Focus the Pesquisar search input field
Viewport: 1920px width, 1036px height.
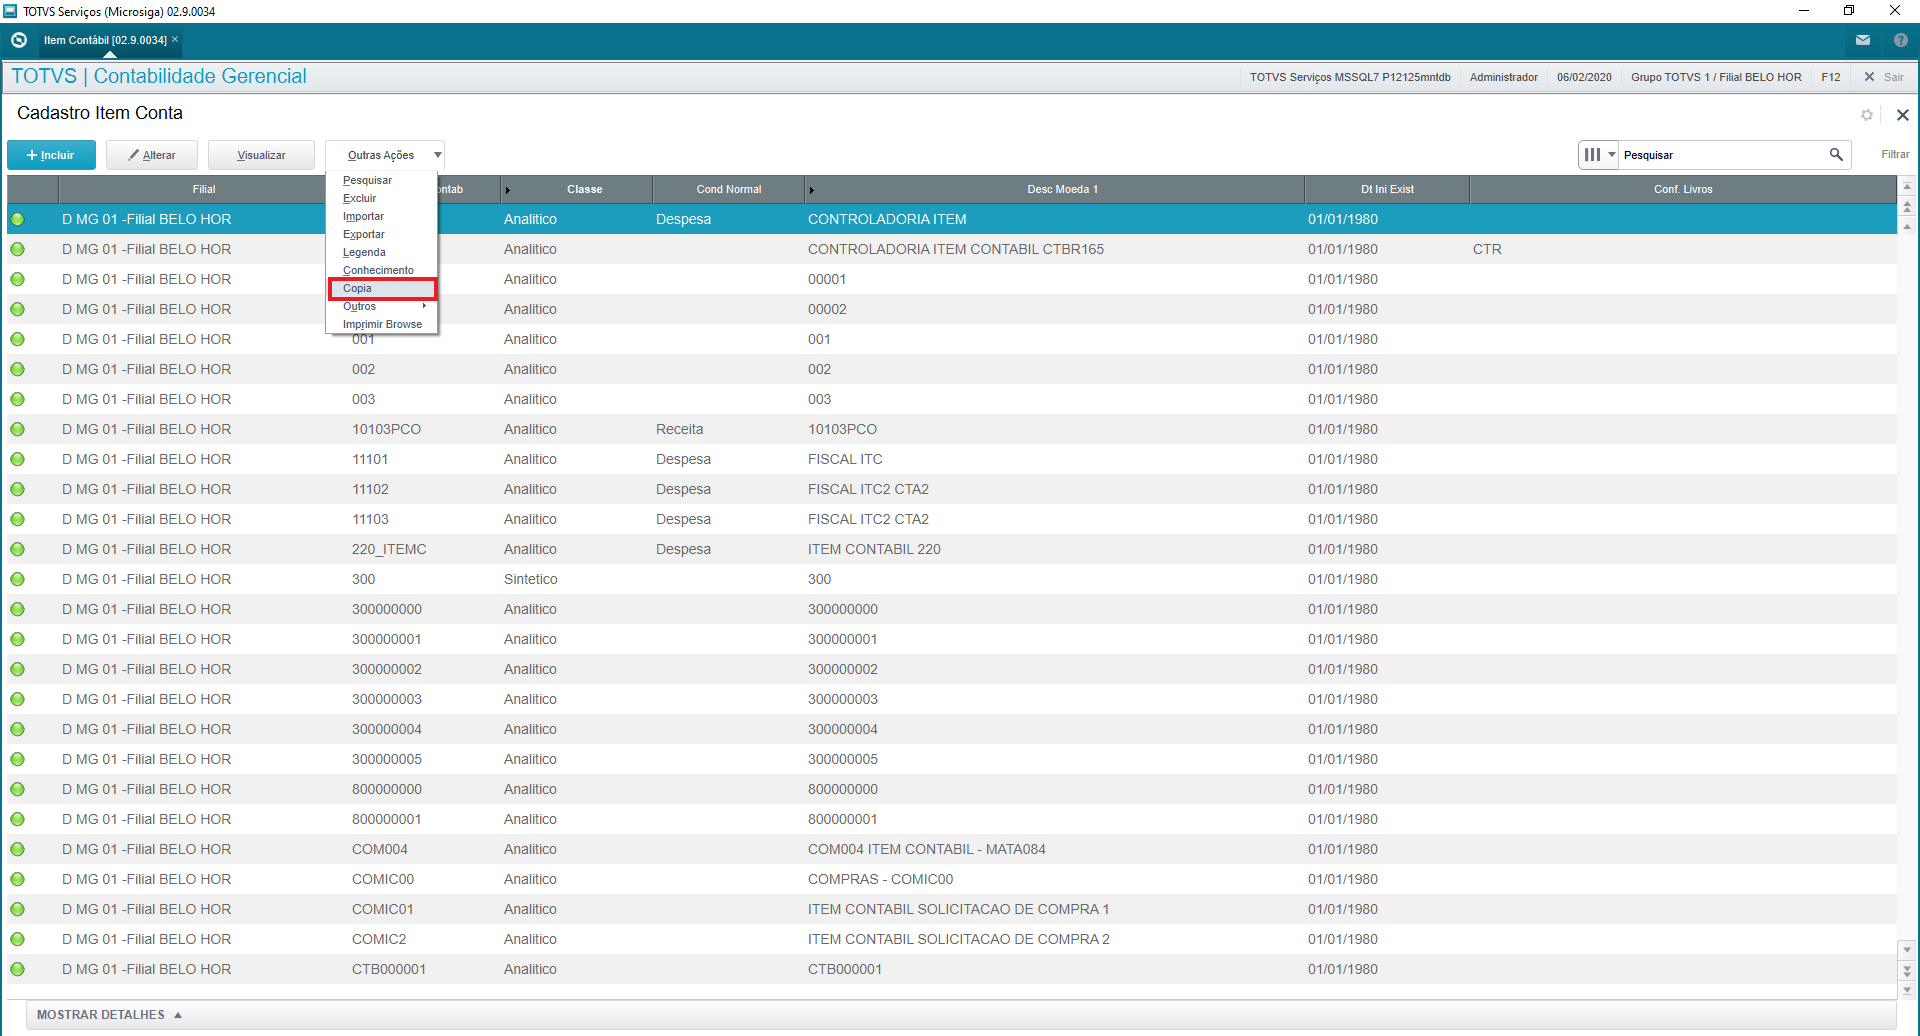[x=1724, y=155]
